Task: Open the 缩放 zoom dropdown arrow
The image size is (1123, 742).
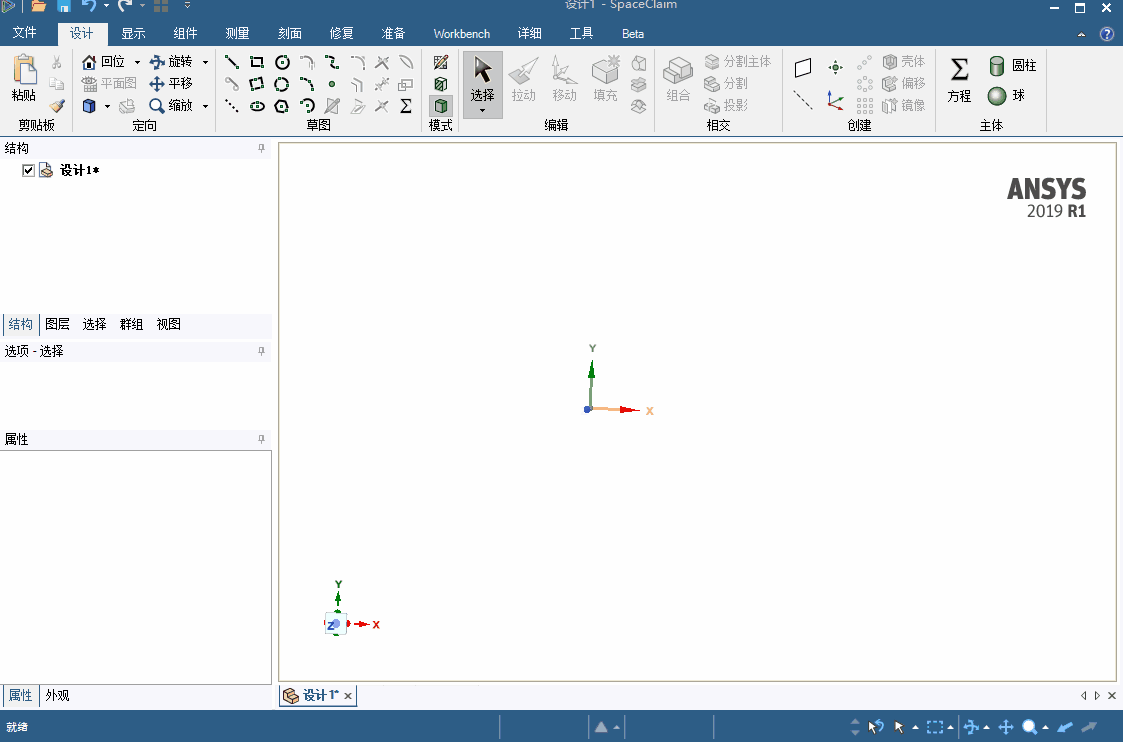Action: 206,106
